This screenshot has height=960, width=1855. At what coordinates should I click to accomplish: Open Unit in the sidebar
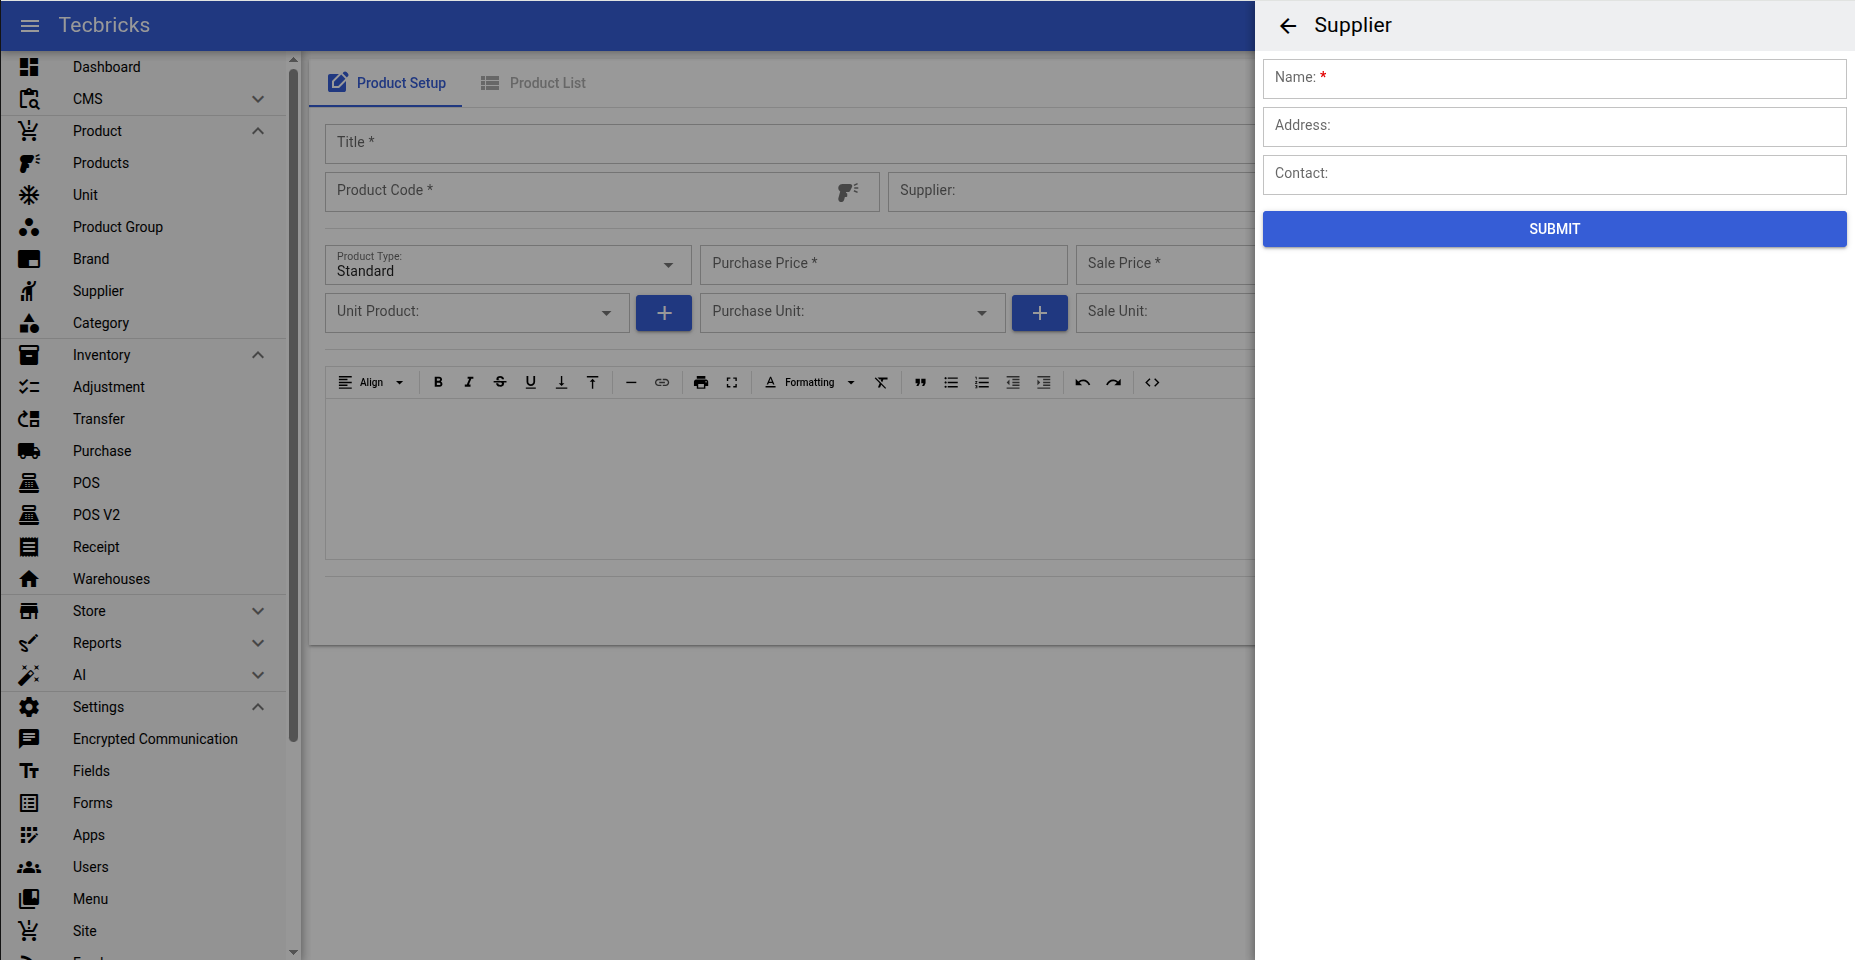[143, 195]
